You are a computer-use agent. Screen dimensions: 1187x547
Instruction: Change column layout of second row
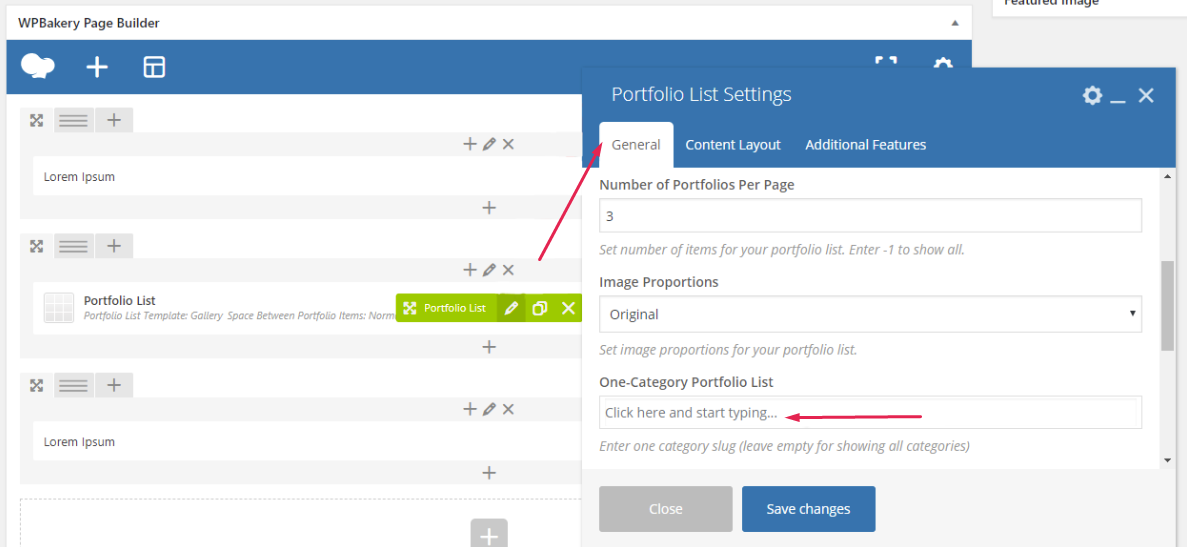click(x=73, y=246)
